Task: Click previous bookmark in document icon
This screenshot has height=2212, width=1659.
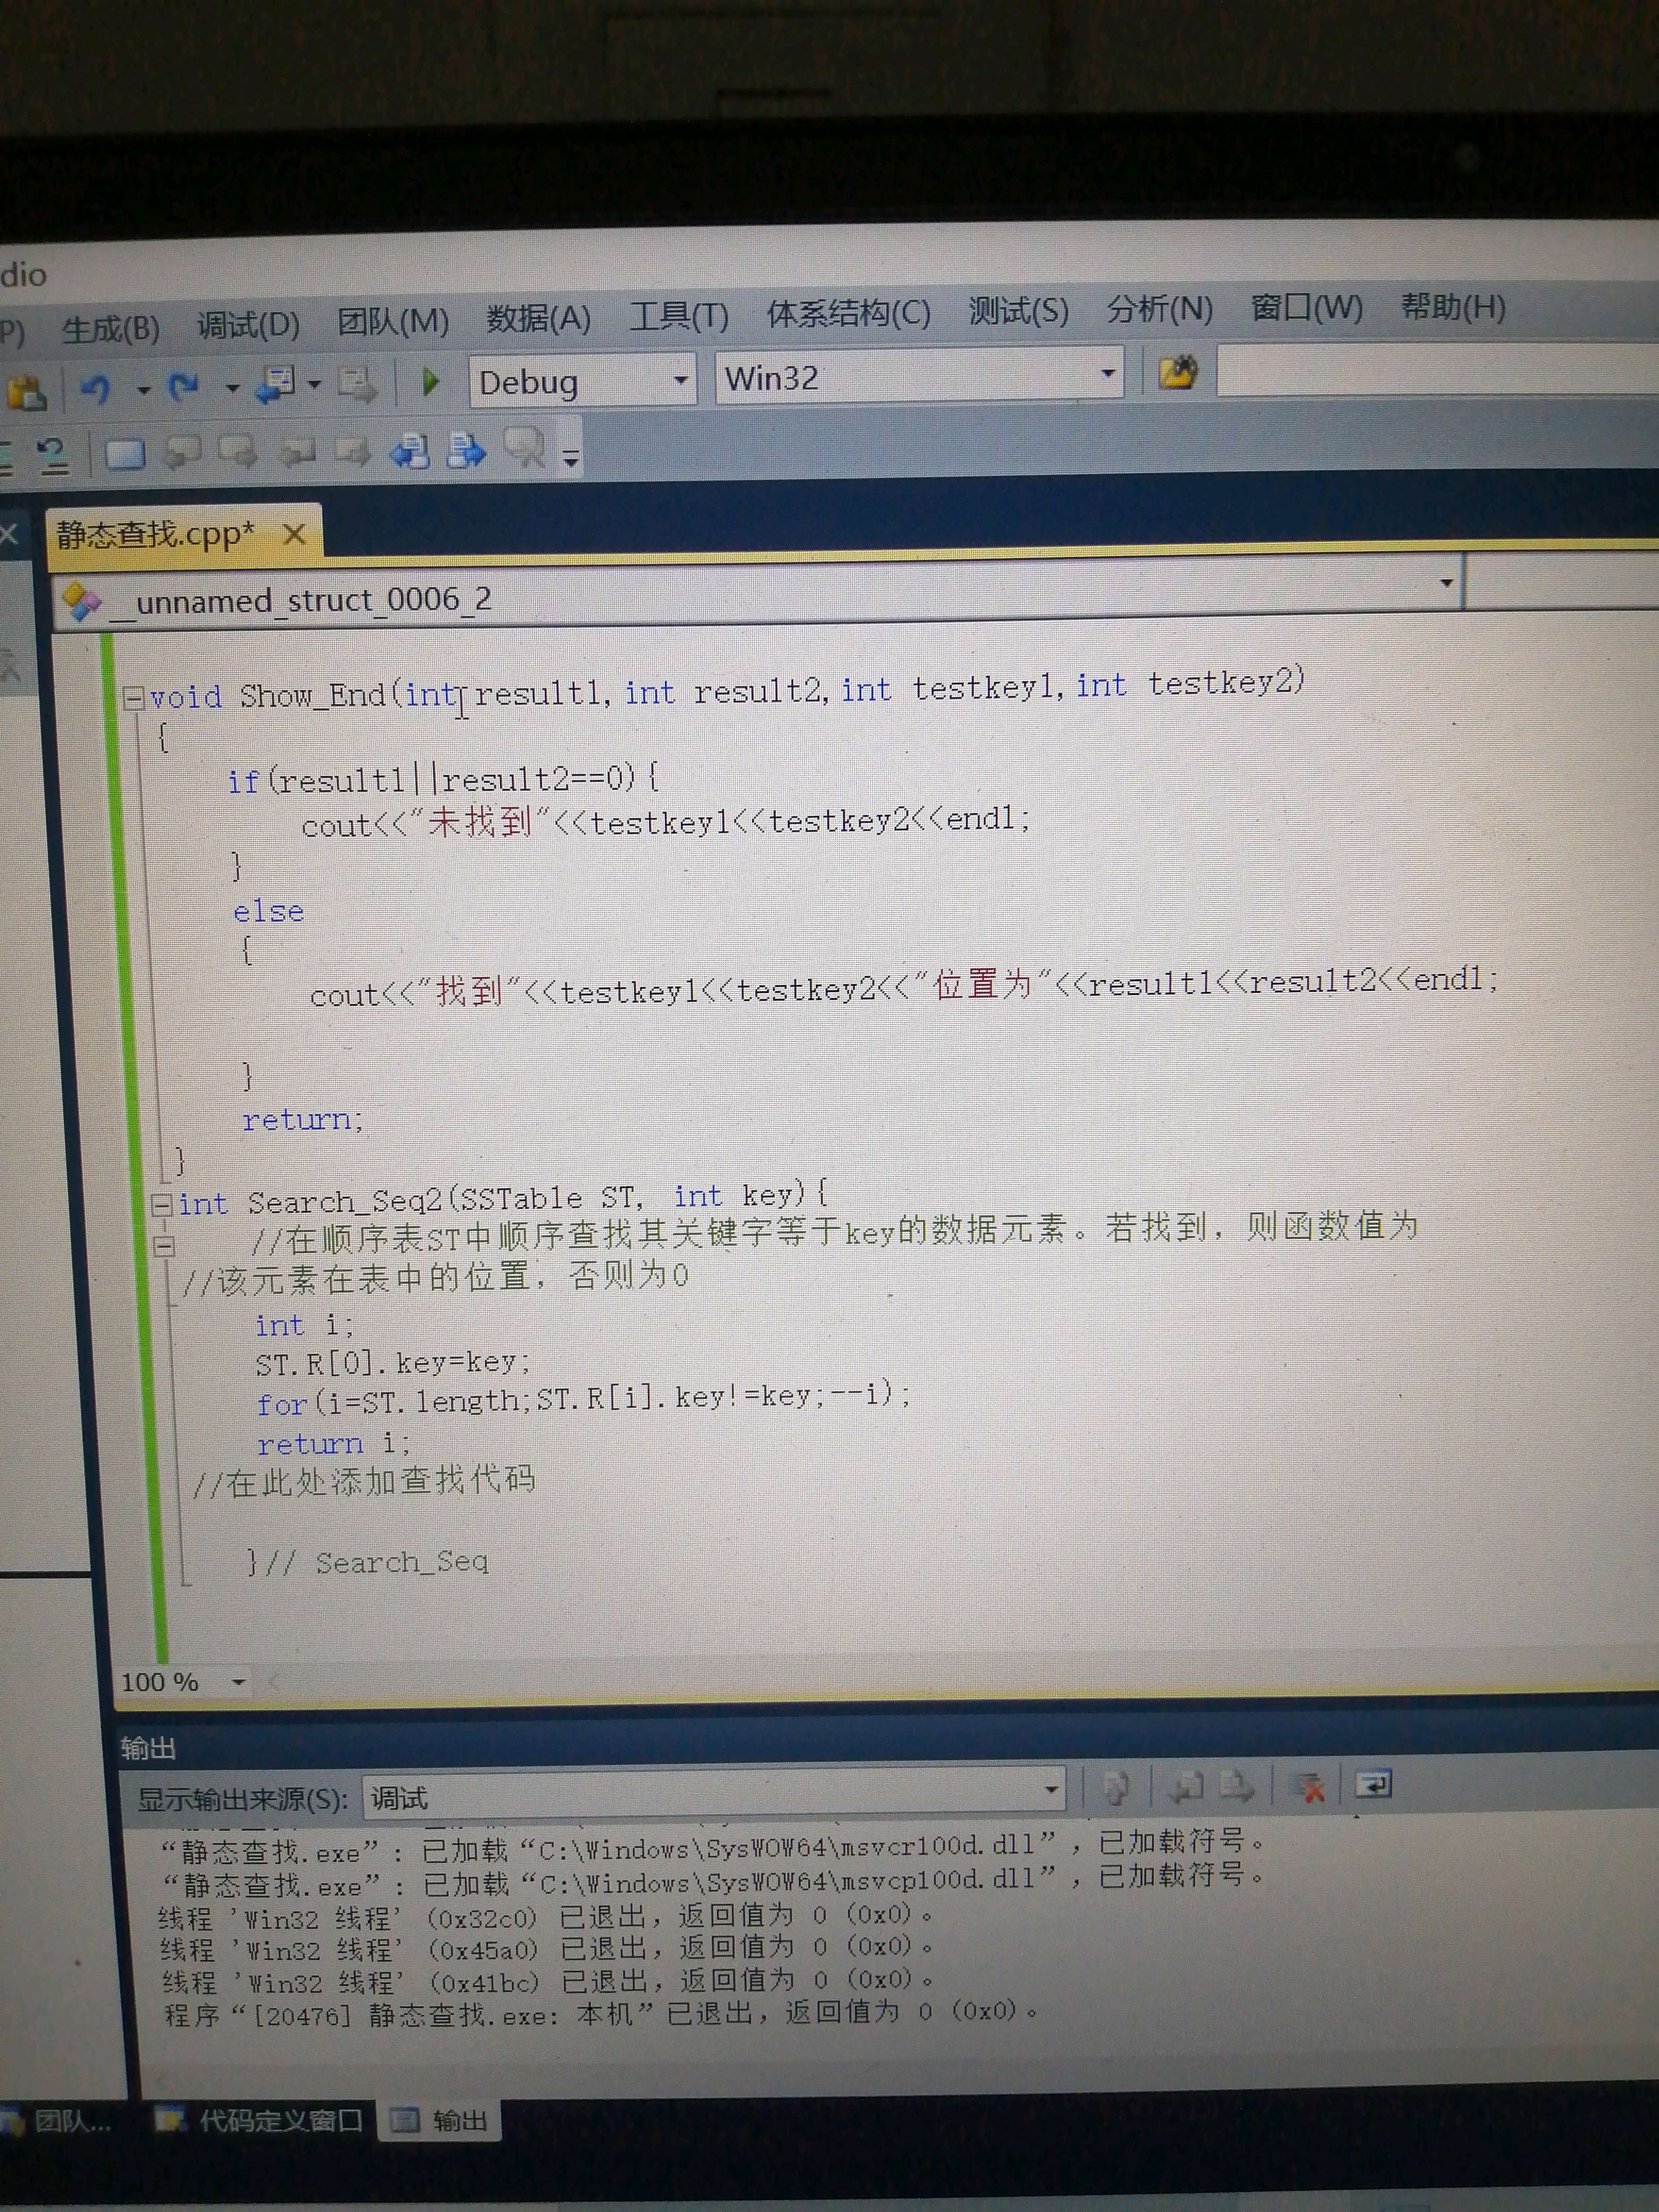Action: click(410, 452)
